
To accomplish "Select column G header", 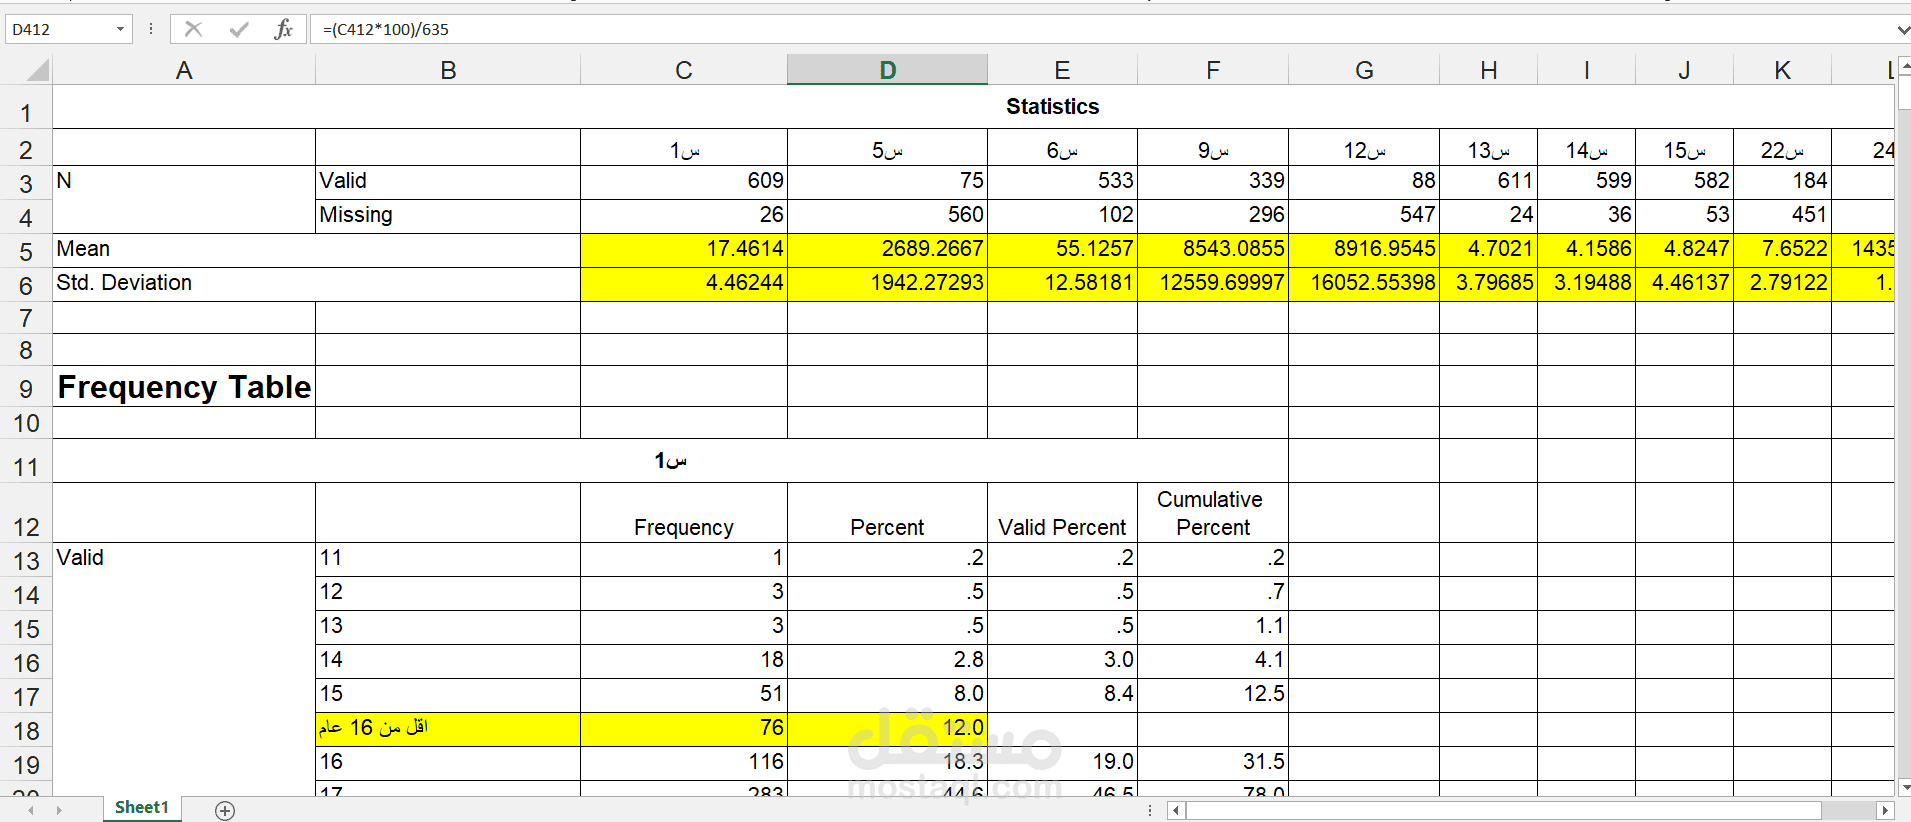I will [x=1364, y=70].
